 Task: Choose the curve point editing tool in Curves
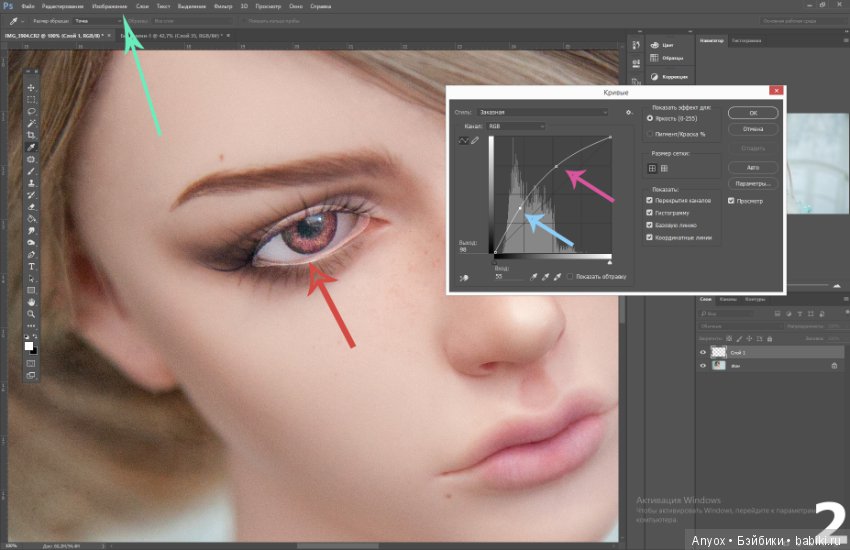[x=463, y=140]
